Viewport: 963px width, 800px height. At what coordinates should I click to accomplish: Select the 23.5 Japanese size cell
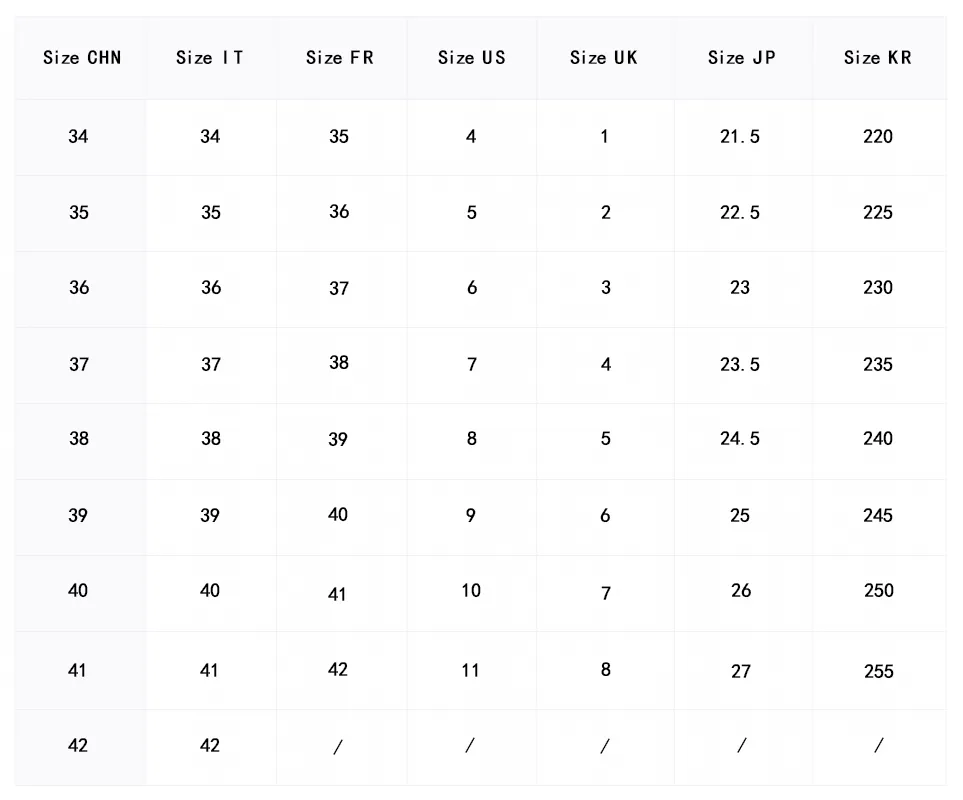(740, 364)
